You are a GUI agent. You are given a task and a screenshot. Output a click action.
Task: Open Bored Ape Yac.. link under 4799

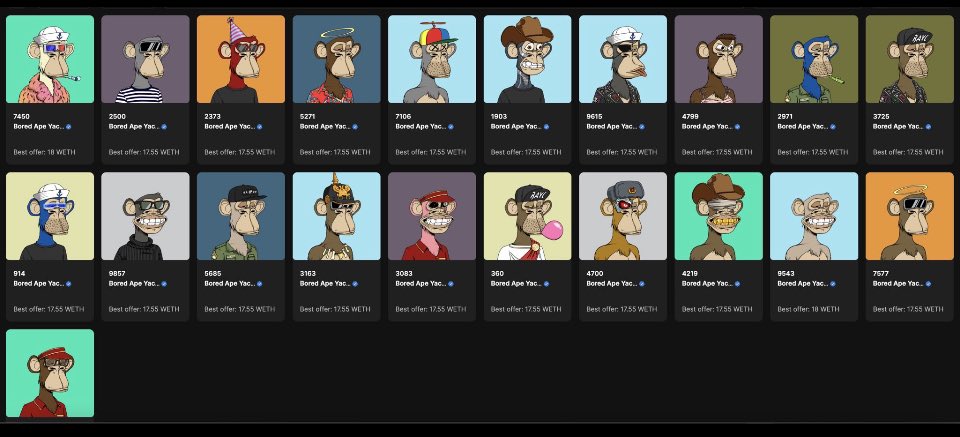coord(707,127)
